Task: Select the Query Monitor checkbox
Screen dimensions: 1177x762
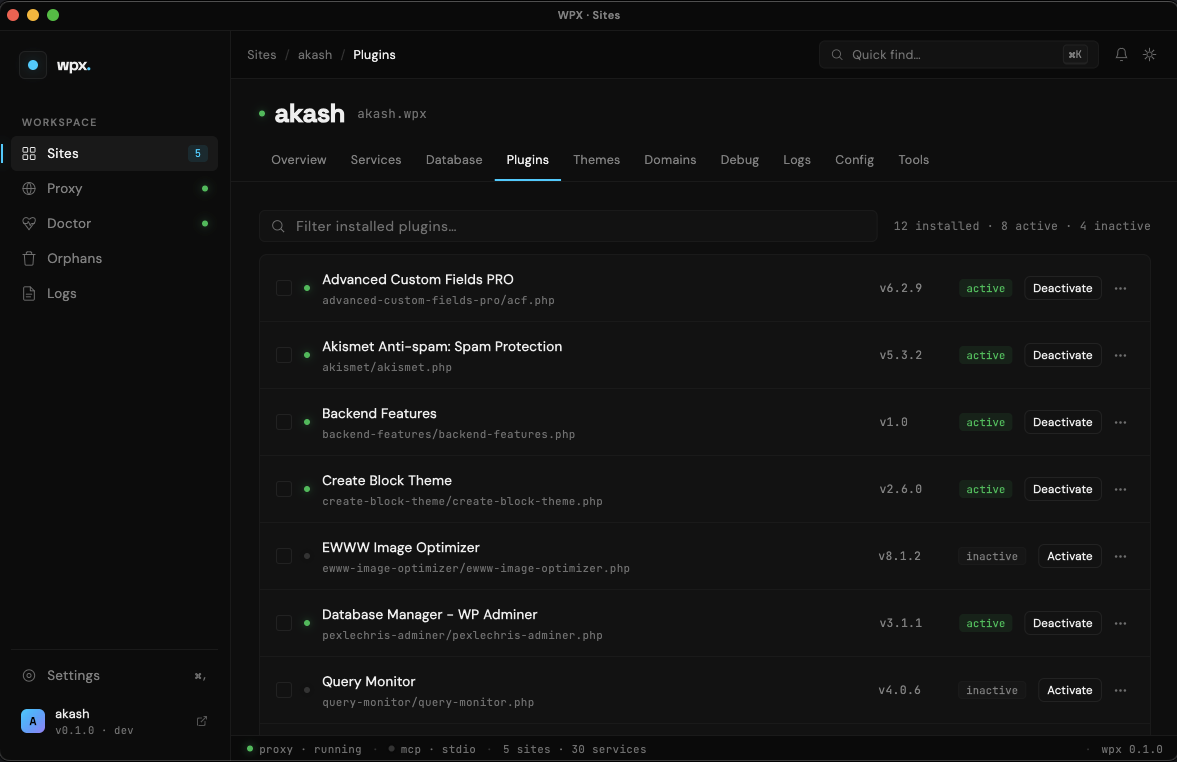Action: pos(284,690)
